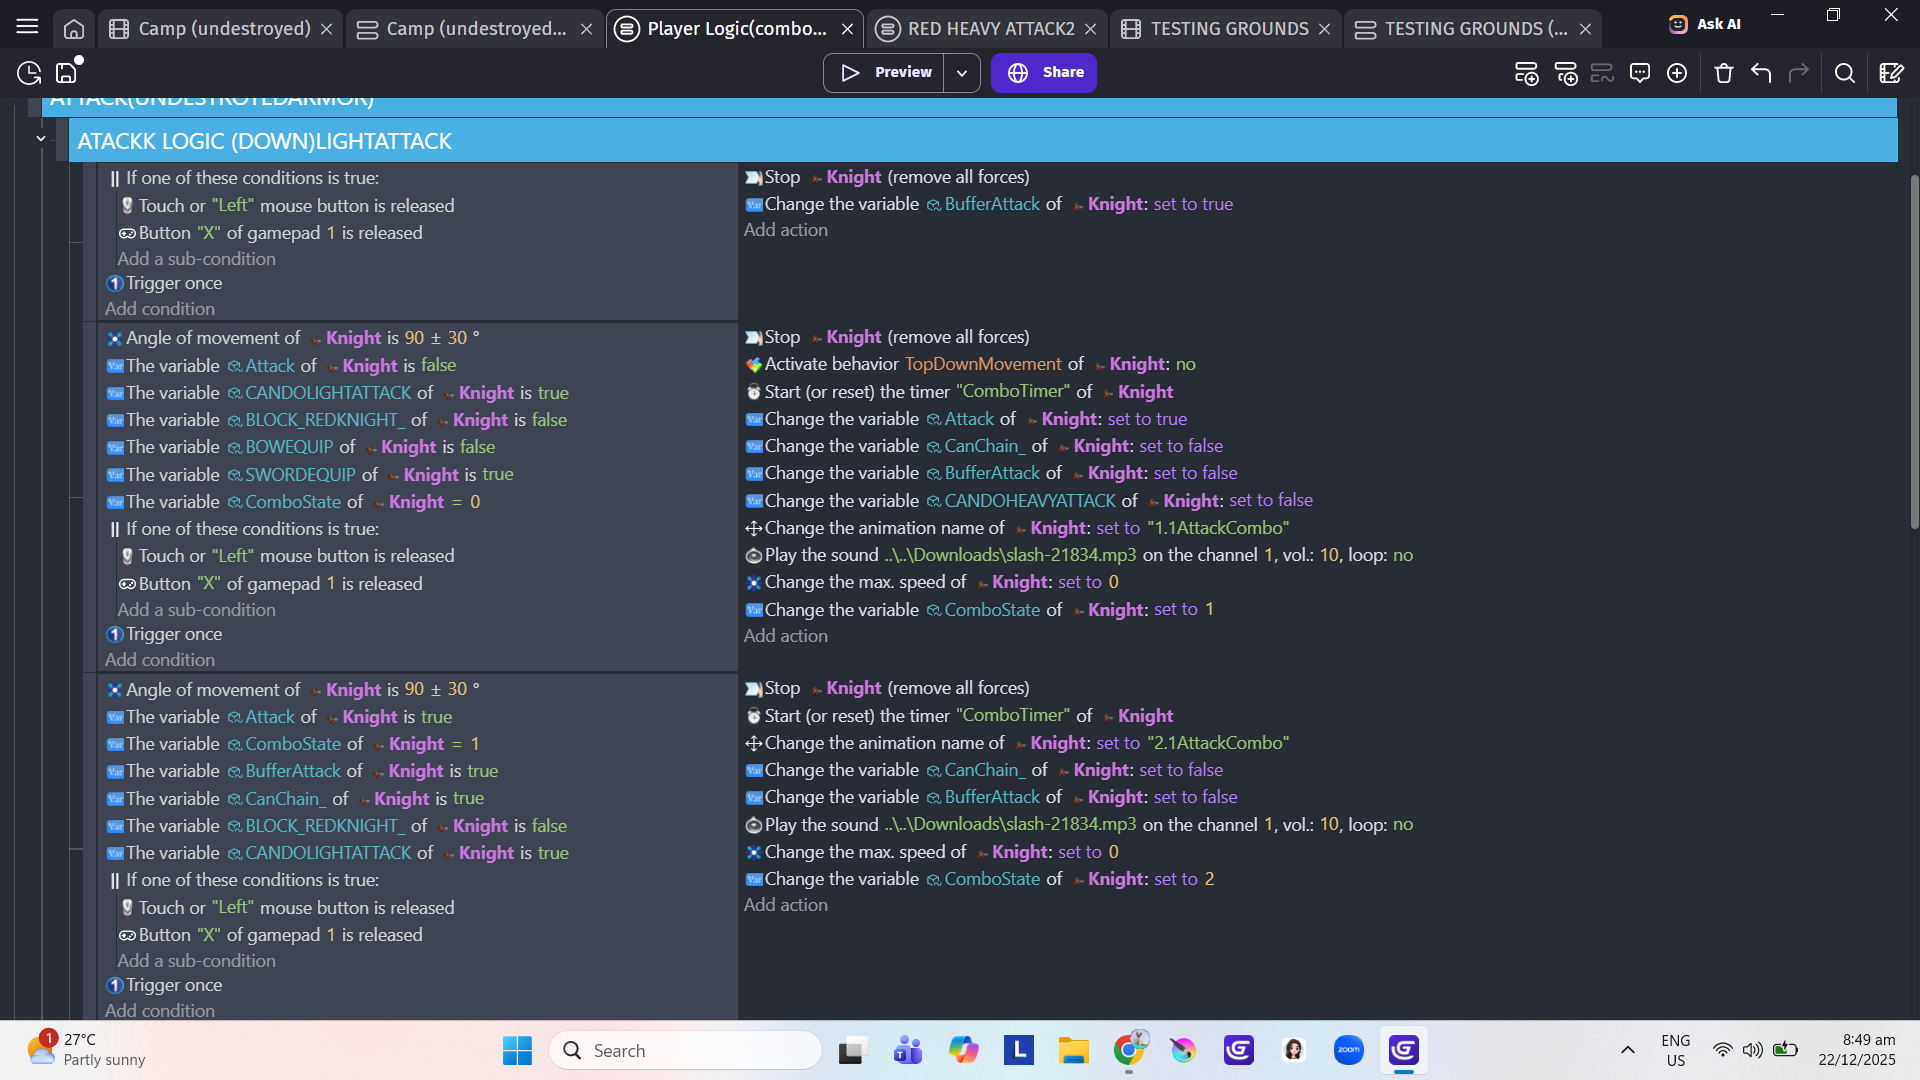The image size is (1920, 1080).
Task: Open the history clock icon in toolbar
Action: 29,73
